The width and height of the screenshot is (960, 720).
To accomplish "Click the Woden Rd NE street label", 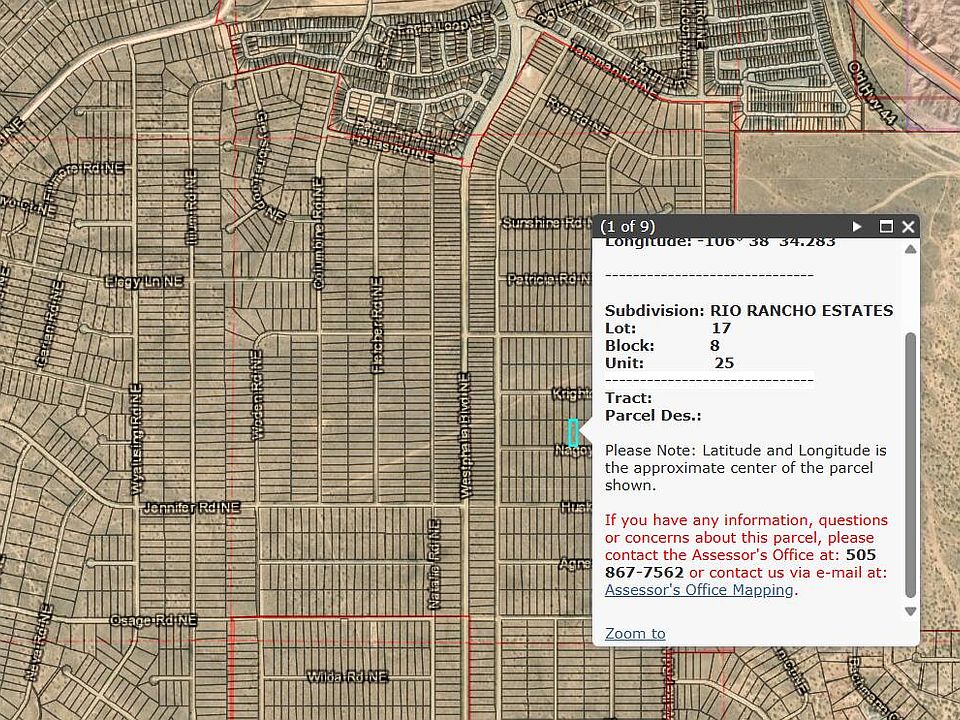I will (257, 394).
